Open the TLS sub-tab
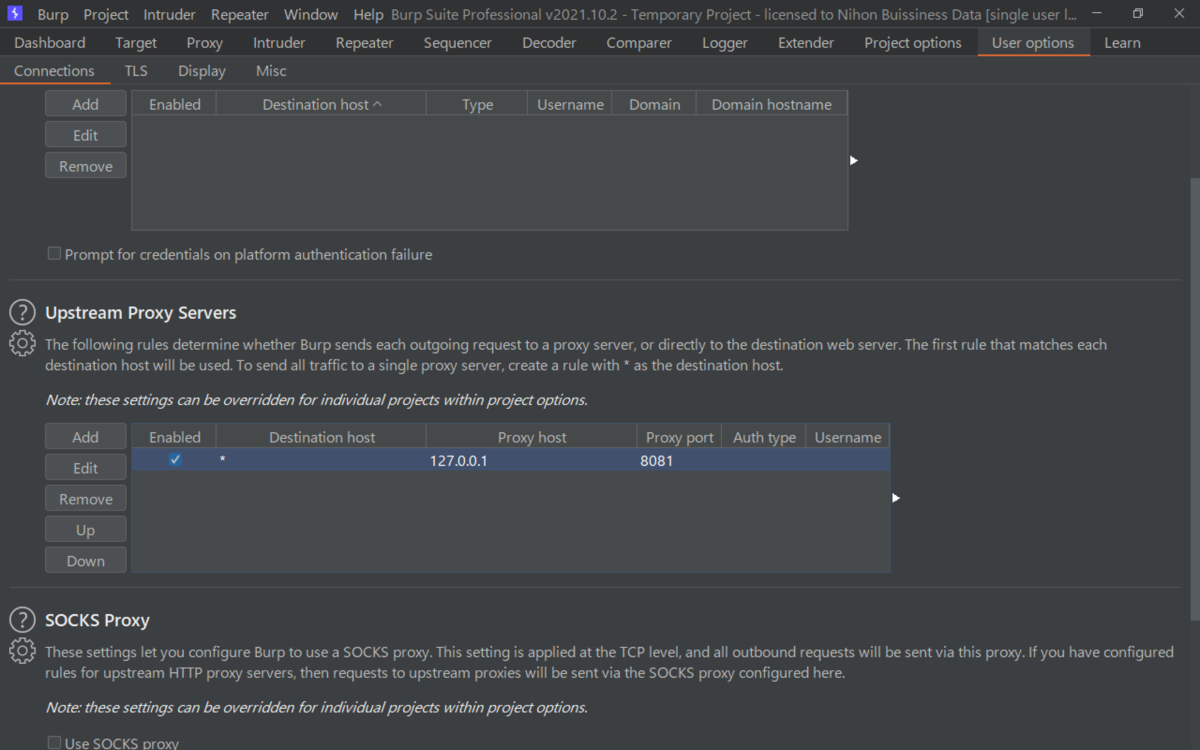Viewport: 1200px width, 750px height. [136, 71]
